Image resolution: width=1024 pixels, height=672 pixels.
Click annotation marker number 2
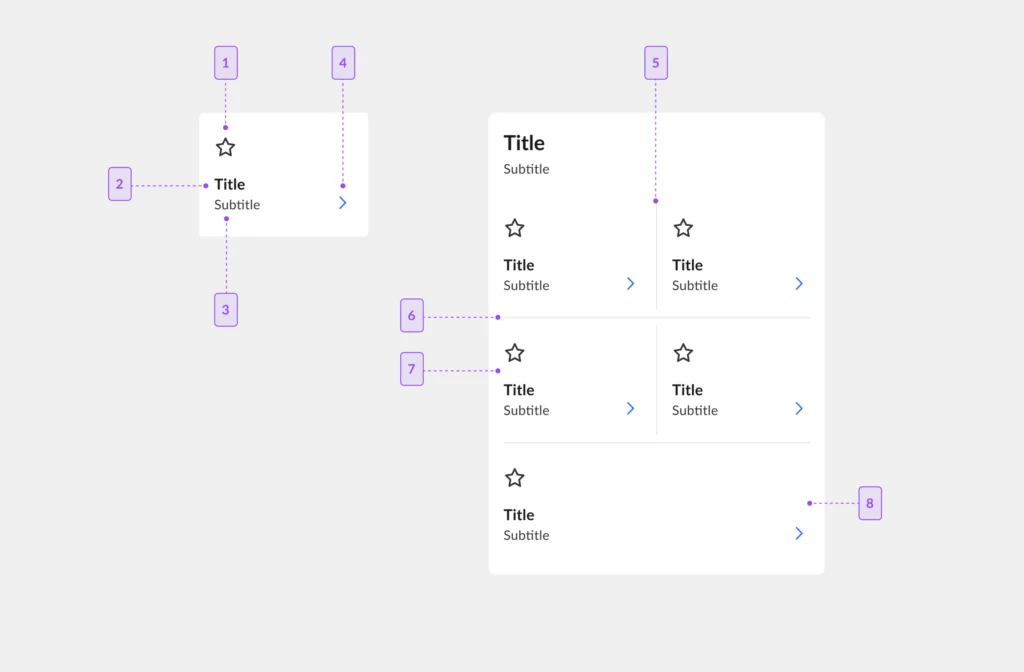(120, 184)
